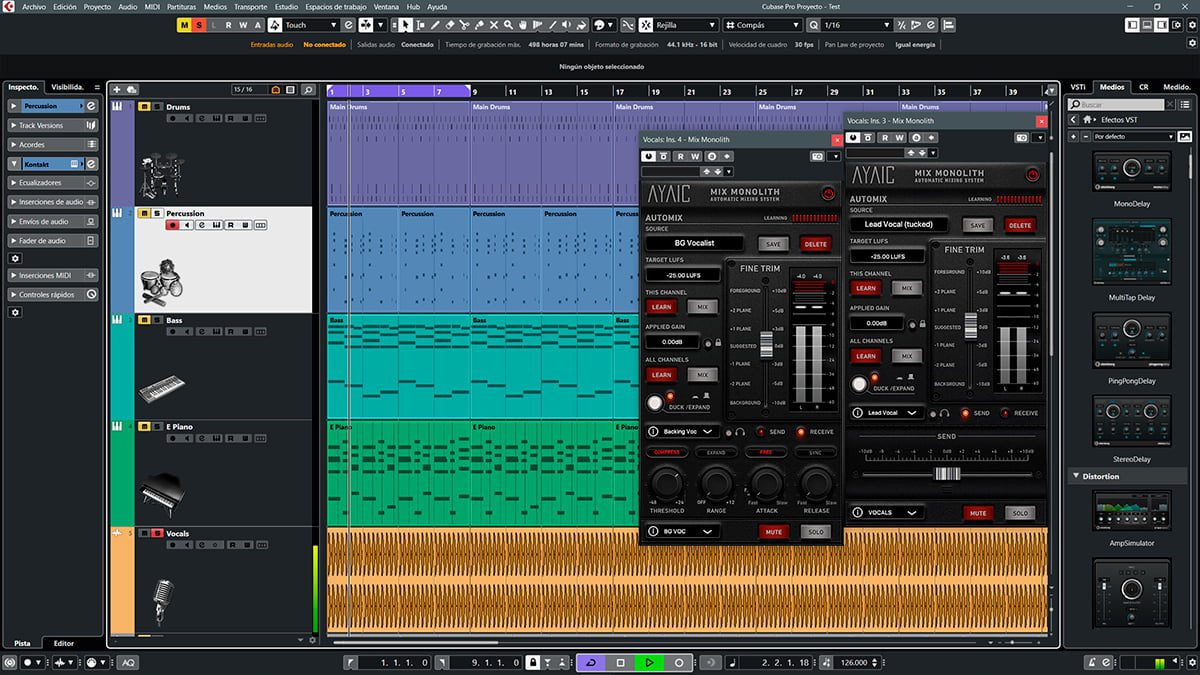This screenshot has height=675, width=1200.
Task: Toggle the global Mute M button in toolbar
Action: click(185, 24)
